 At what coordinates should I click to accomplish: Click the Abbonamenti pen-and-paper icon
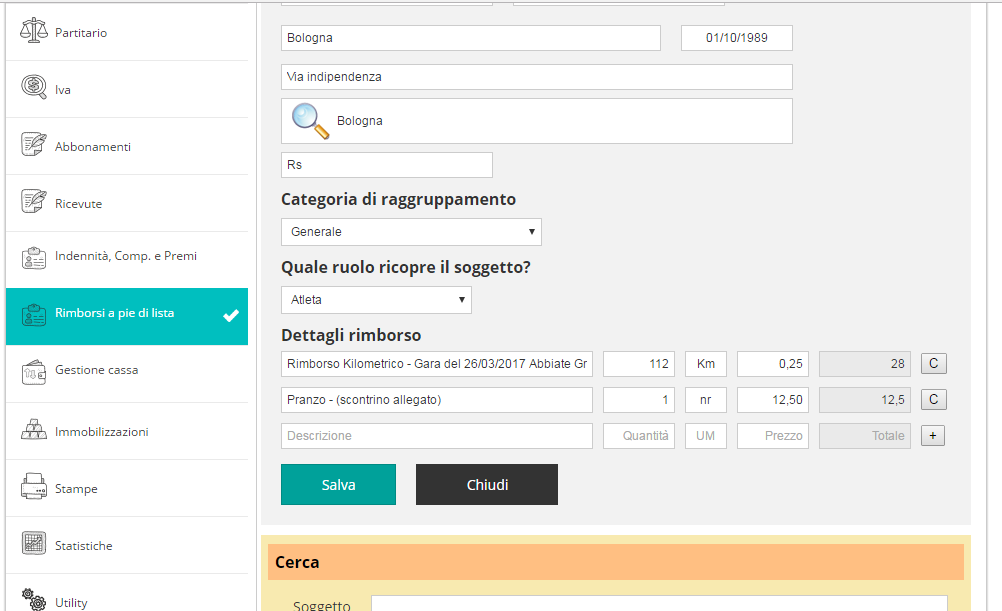[34, 144]
